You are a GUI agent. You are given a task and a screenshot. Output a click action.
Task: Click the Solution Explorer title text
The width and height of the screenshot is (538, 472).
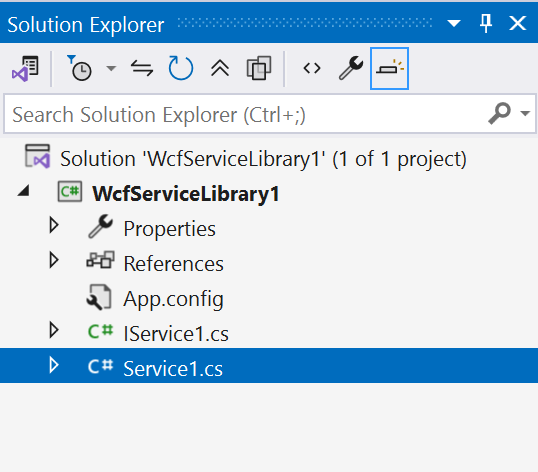[x=86, y=25]
